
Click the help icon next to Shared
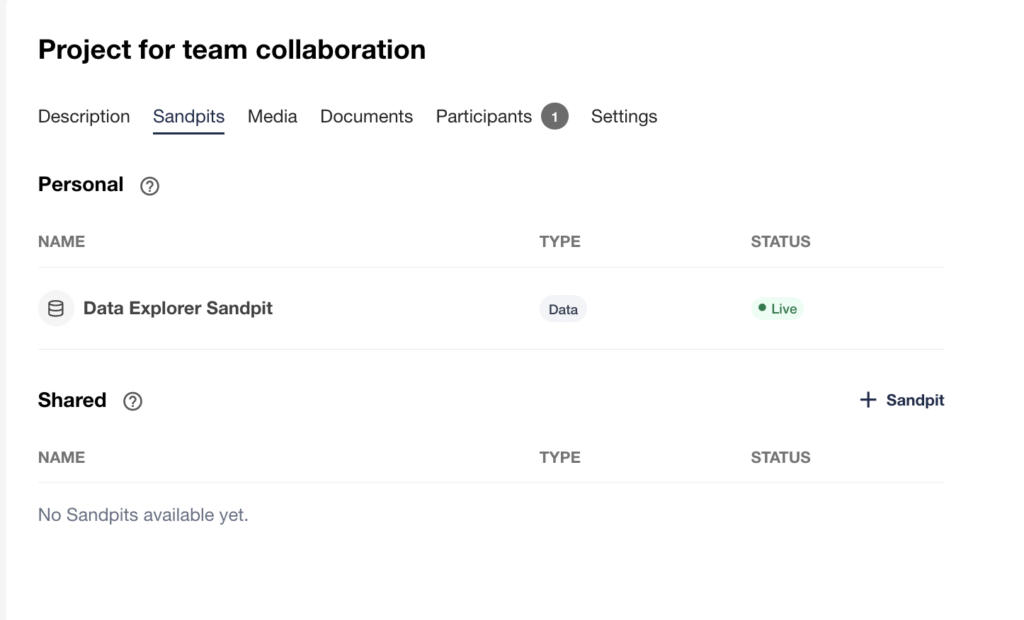[132, 401]
